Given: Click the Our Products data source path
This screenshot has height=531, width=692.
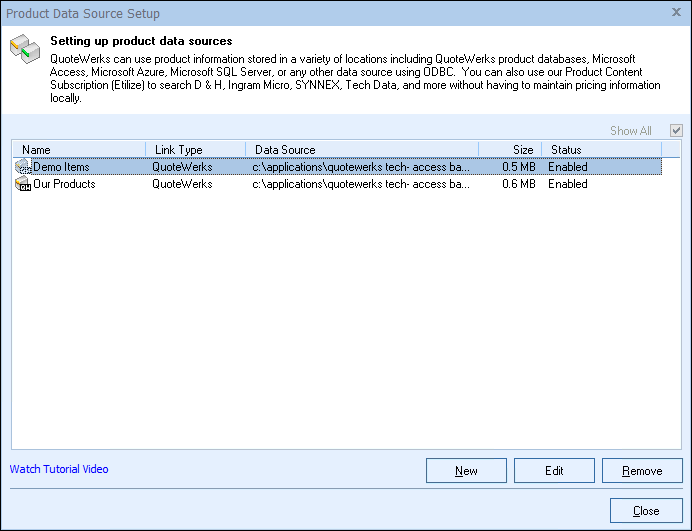Looking at the screenshot, I should pyautogui.click(x=361, y=184).
